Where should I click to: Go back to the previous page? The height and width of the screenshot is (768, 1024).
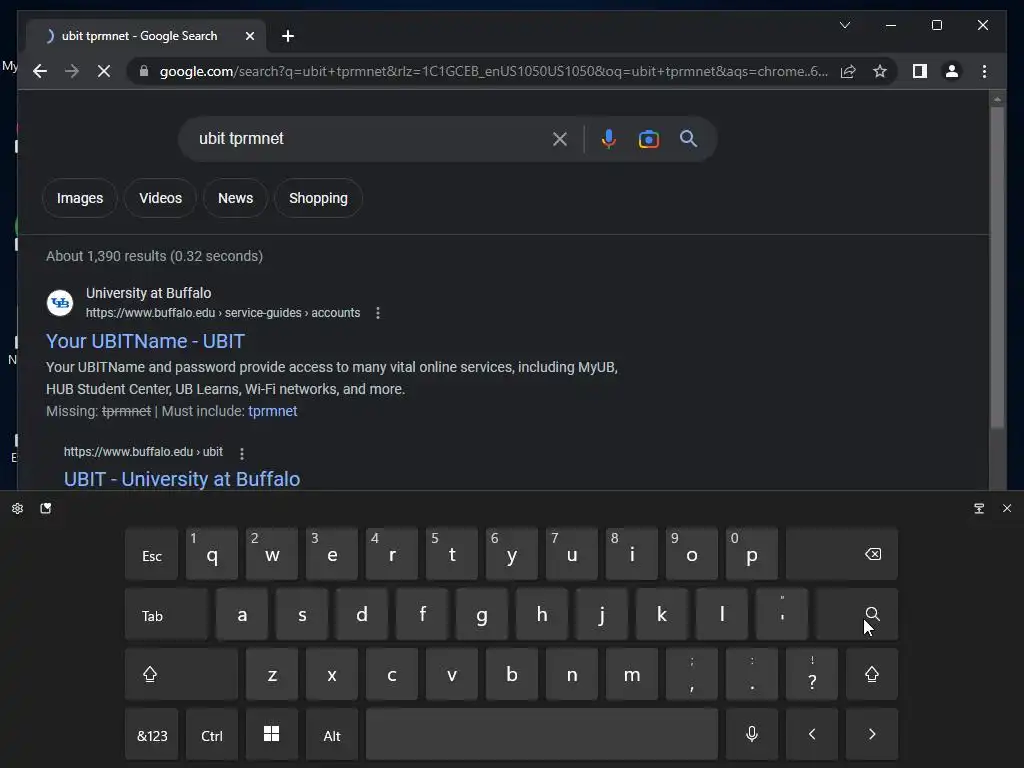tap(40, 71)
